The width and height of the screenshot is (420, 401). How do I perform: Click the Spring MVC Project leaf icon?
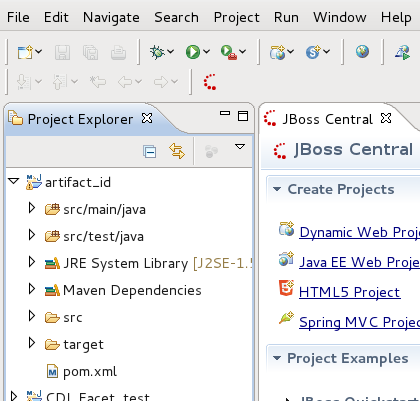286,318
